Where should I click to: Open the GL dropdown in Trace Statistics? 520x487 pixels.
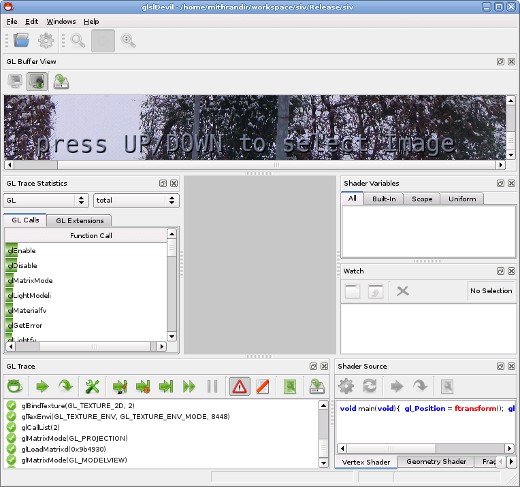click(x=46, y=200)
